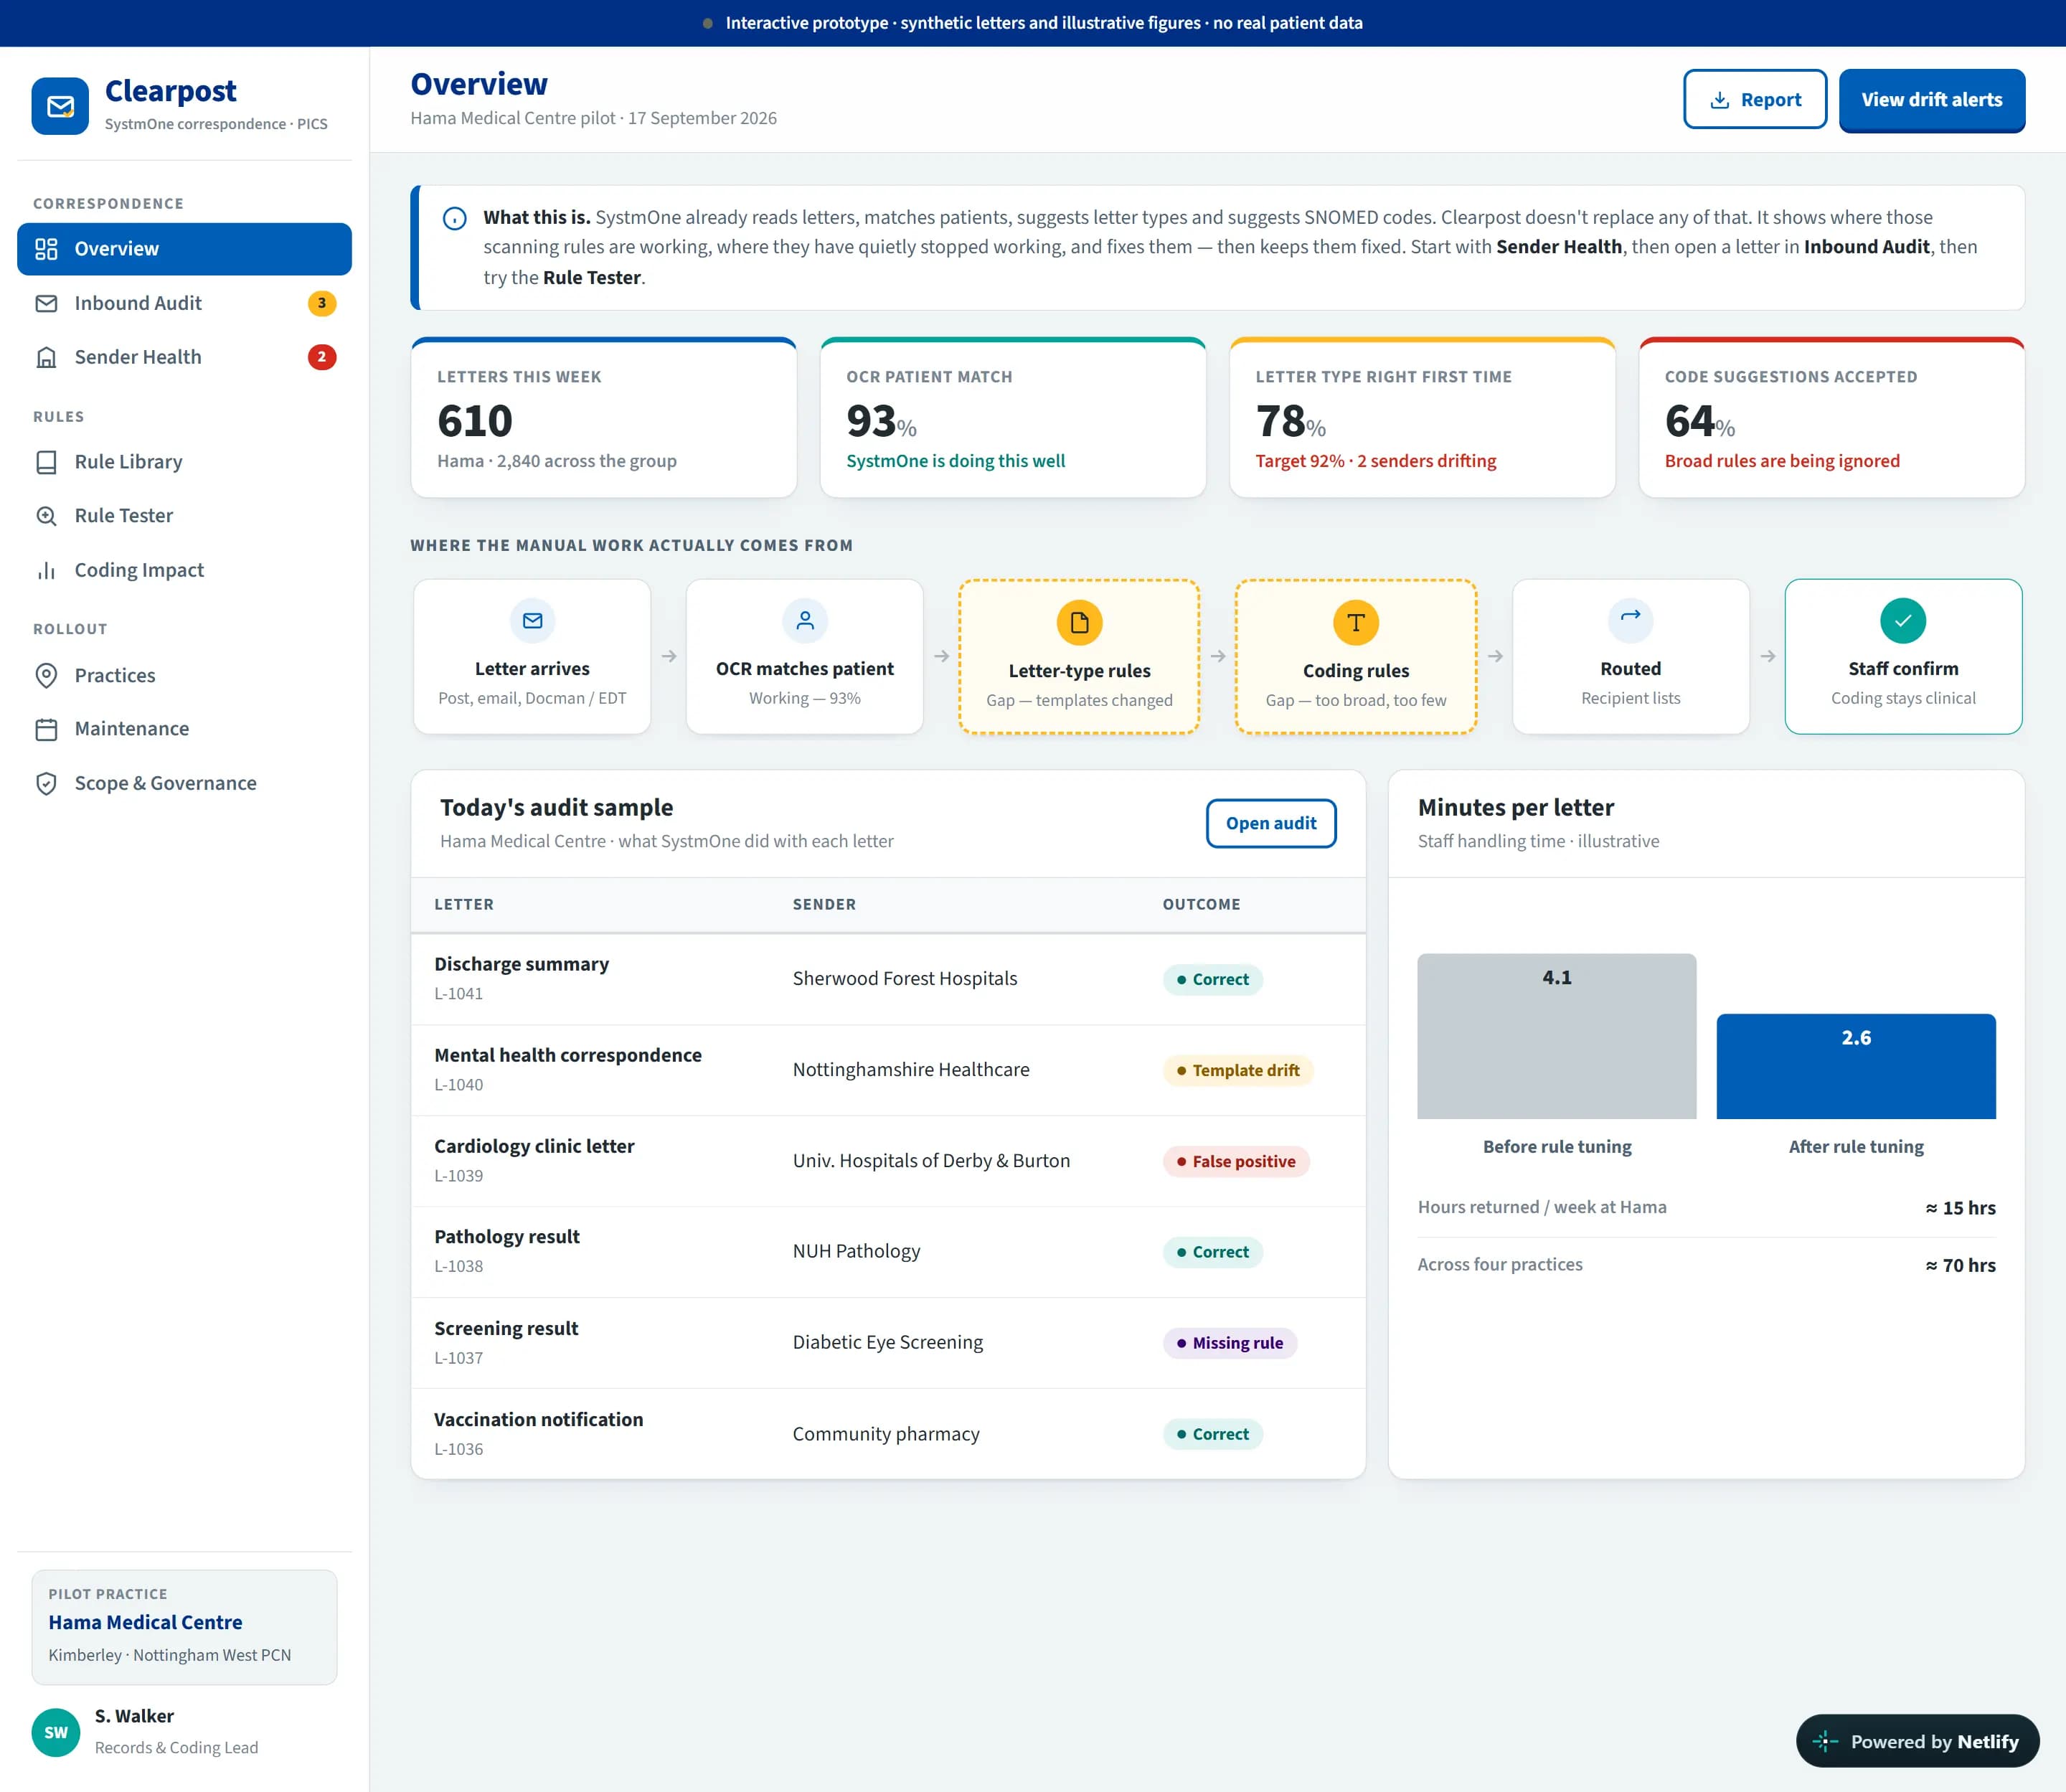
Task: Click the Letter-type rules document icon
Action: tap(1079, 623)
